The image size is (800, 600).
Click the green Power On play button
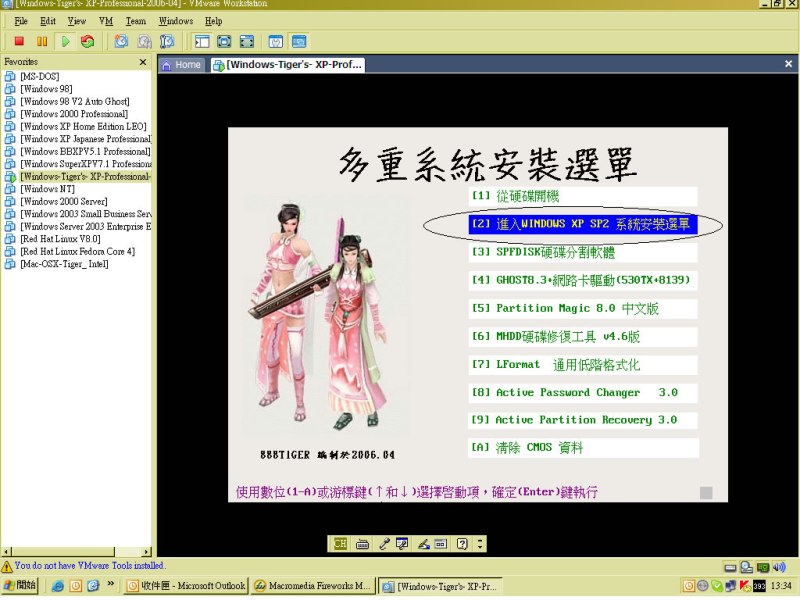tap(65, 41)
